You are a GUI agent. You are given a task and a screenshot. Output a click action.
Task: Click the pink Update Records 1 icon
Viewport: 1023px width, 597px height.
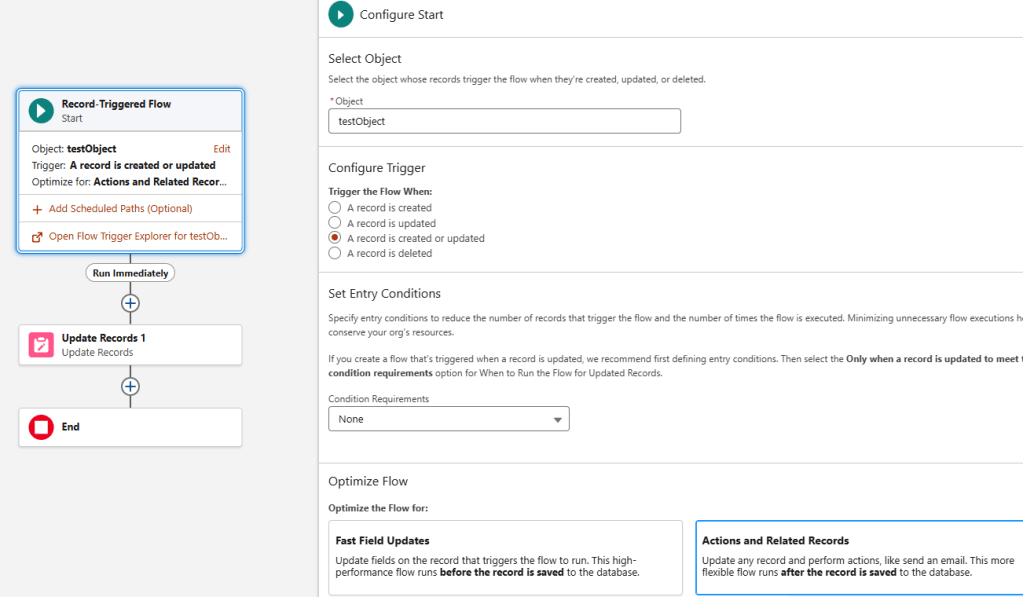(41, 345)
